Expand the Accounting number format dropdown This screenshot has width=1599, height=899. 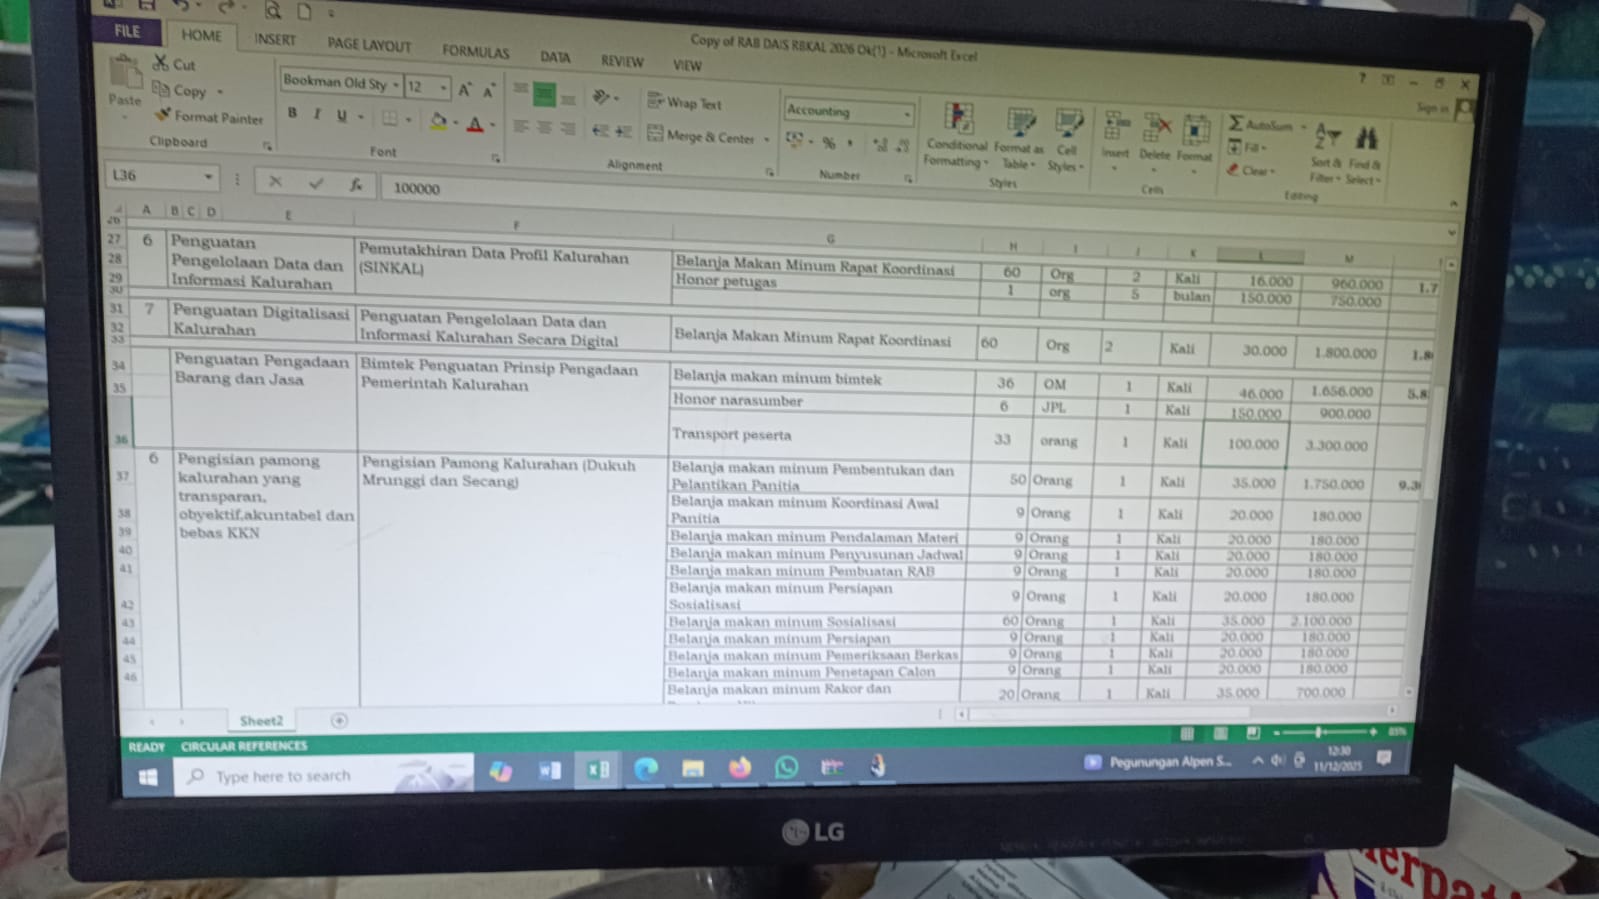tap(907, 114)
